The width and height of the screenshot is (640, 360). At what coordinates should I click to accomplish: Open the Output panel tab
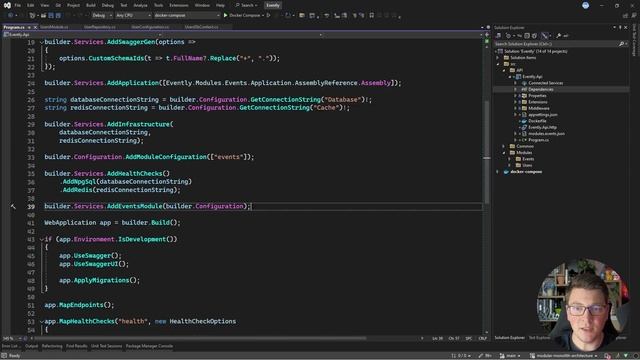(31, 346)
